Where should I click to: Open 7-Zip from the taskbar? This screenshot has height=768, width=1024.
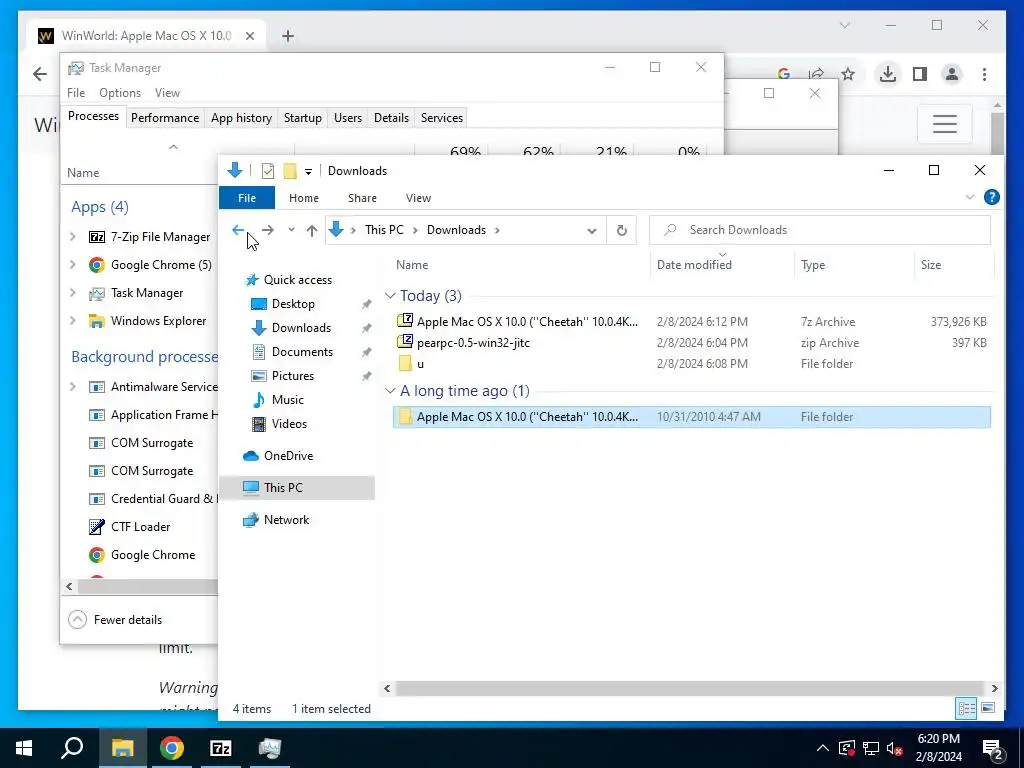[221, 748]
